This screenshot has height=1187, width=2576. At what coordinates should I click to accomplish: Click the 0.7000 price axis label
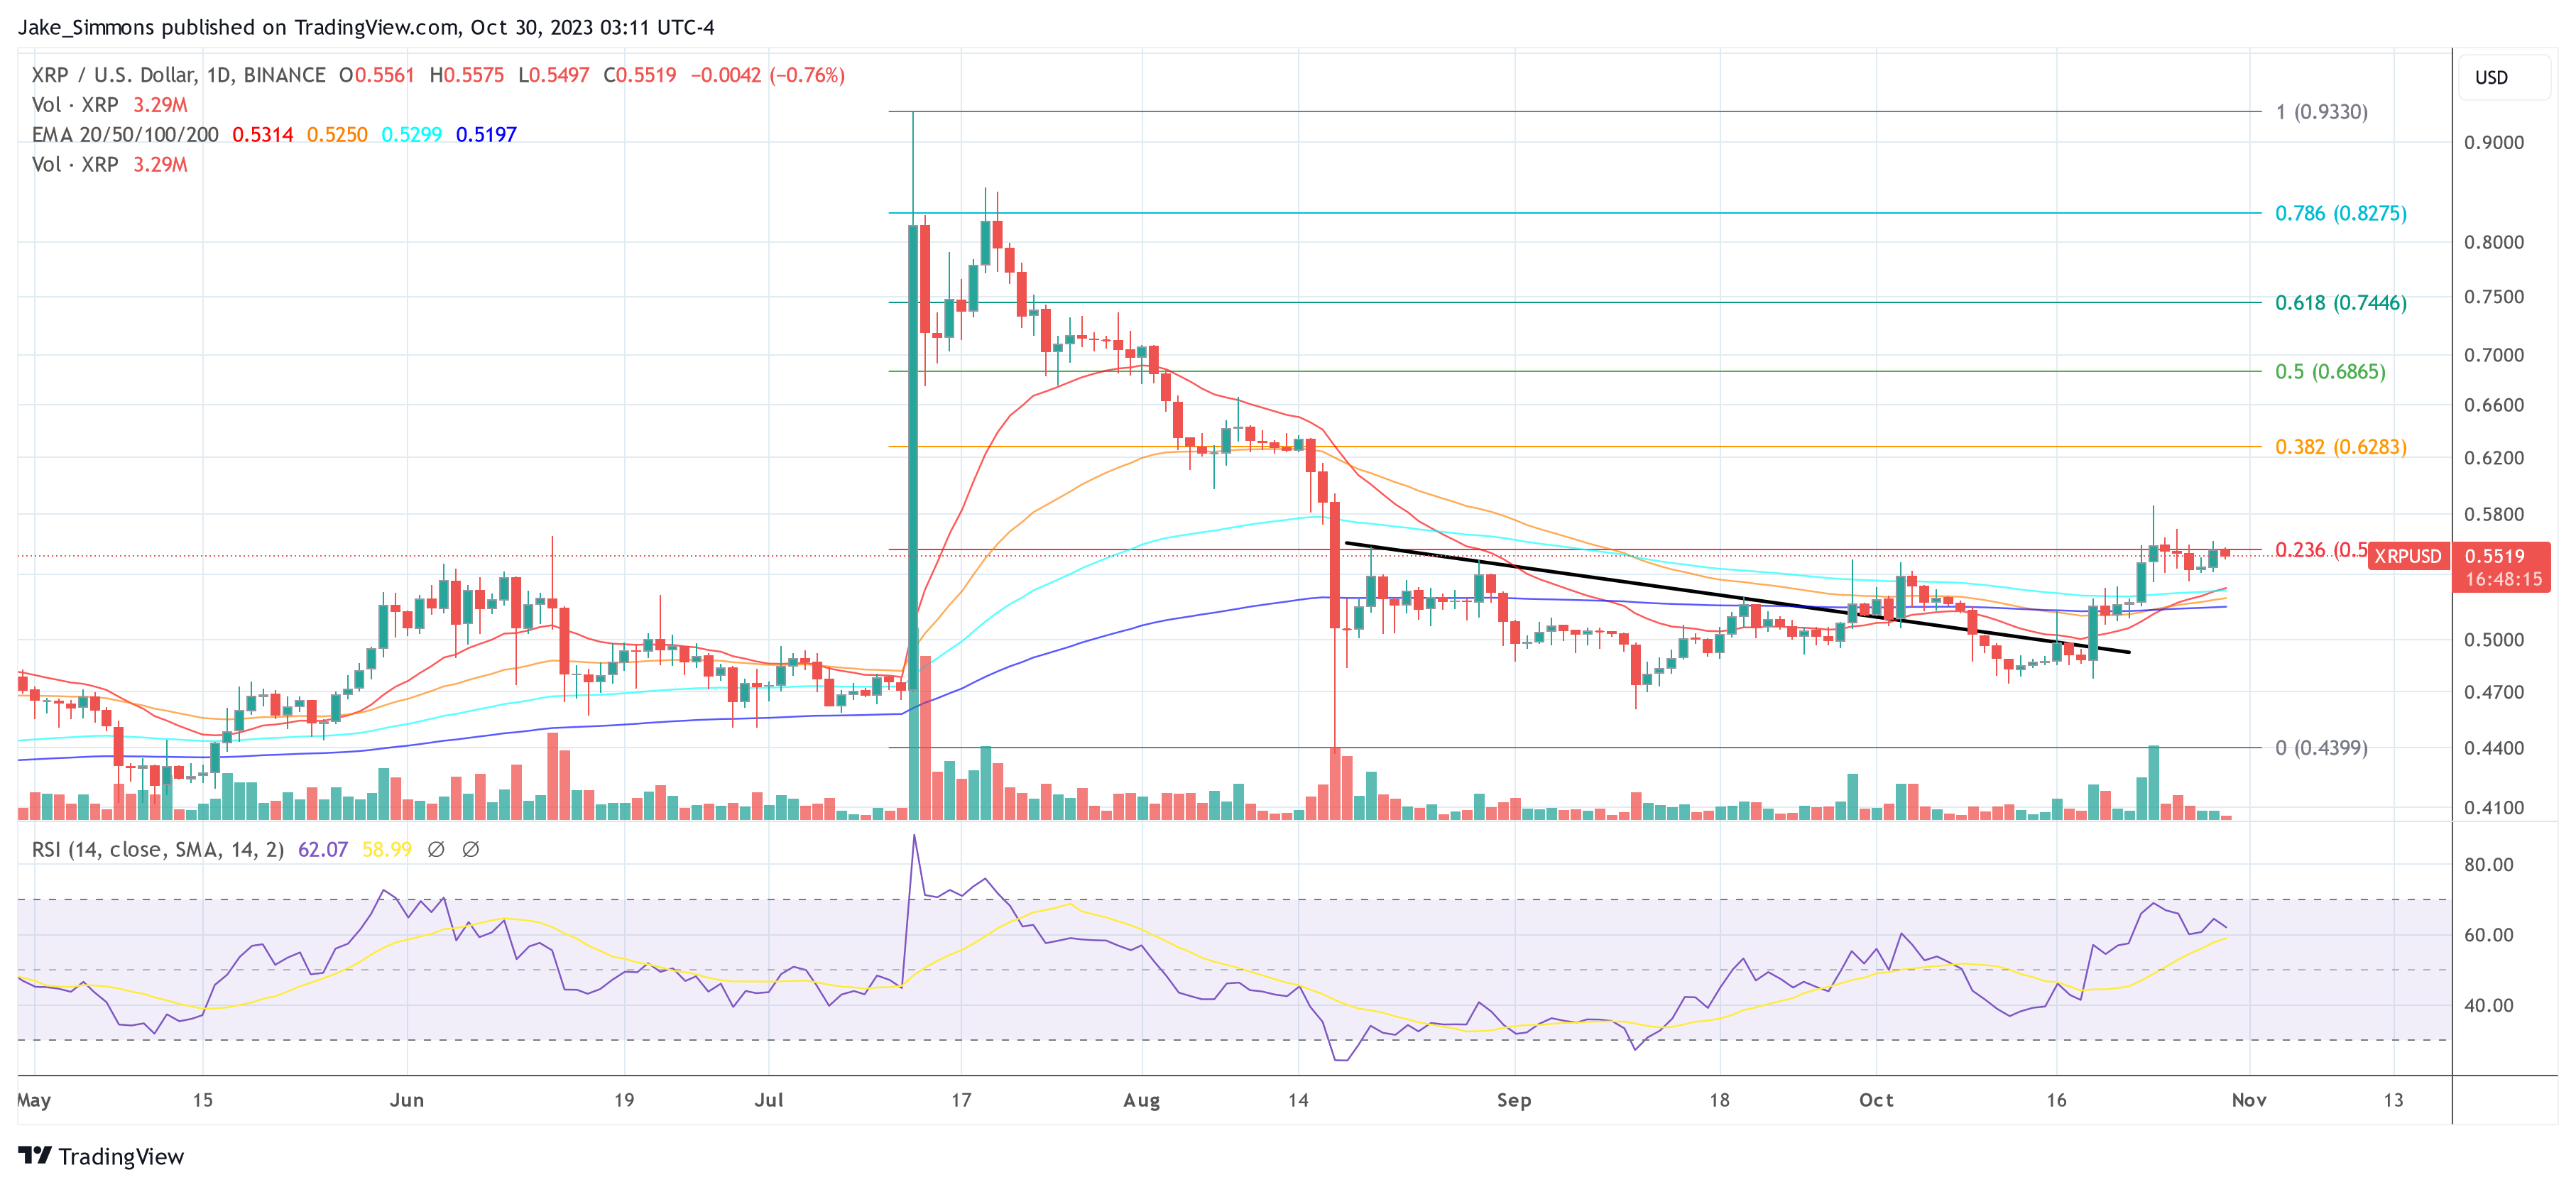pos(2493,355)
